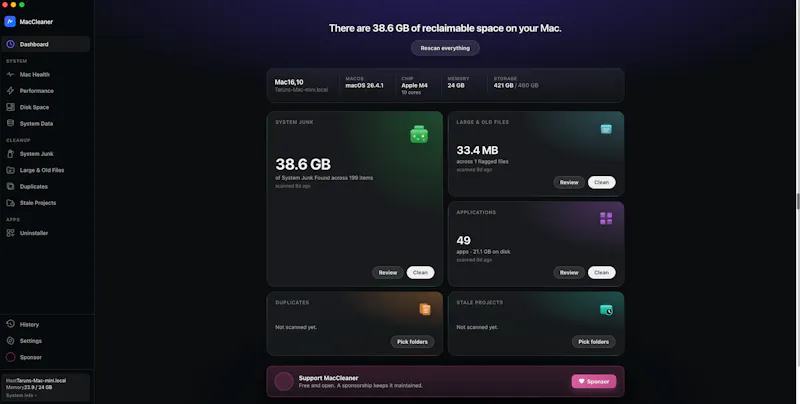Screen dimensions: 800x404
Task: Click the vertical scrollbar on right edge
Action: (x=797, y=201)
